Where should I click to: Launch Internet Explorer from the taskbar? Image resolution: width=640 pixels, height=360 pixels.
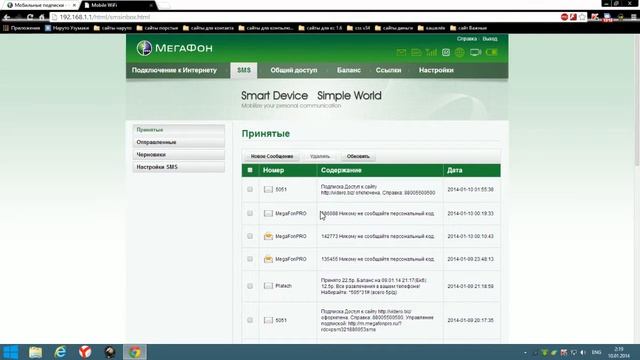(60, 352)
